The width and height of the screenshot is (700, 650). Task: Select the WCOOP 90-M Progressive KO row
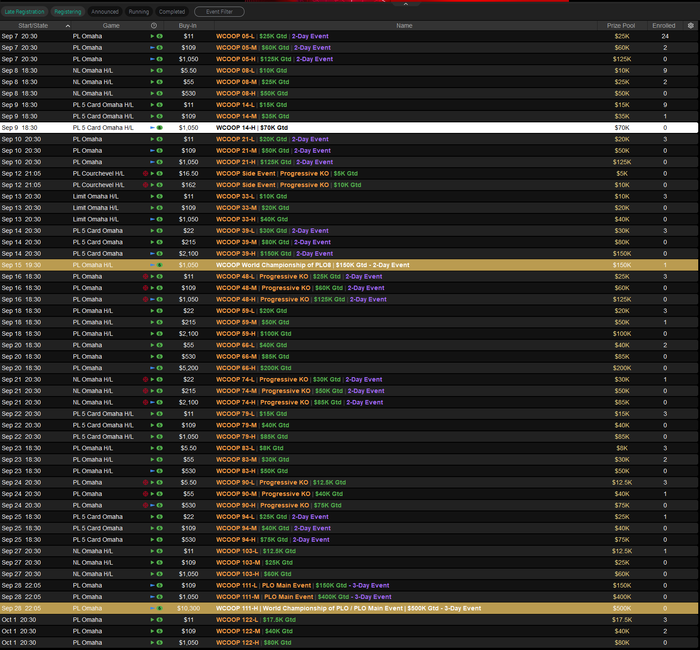coord(349,494)
